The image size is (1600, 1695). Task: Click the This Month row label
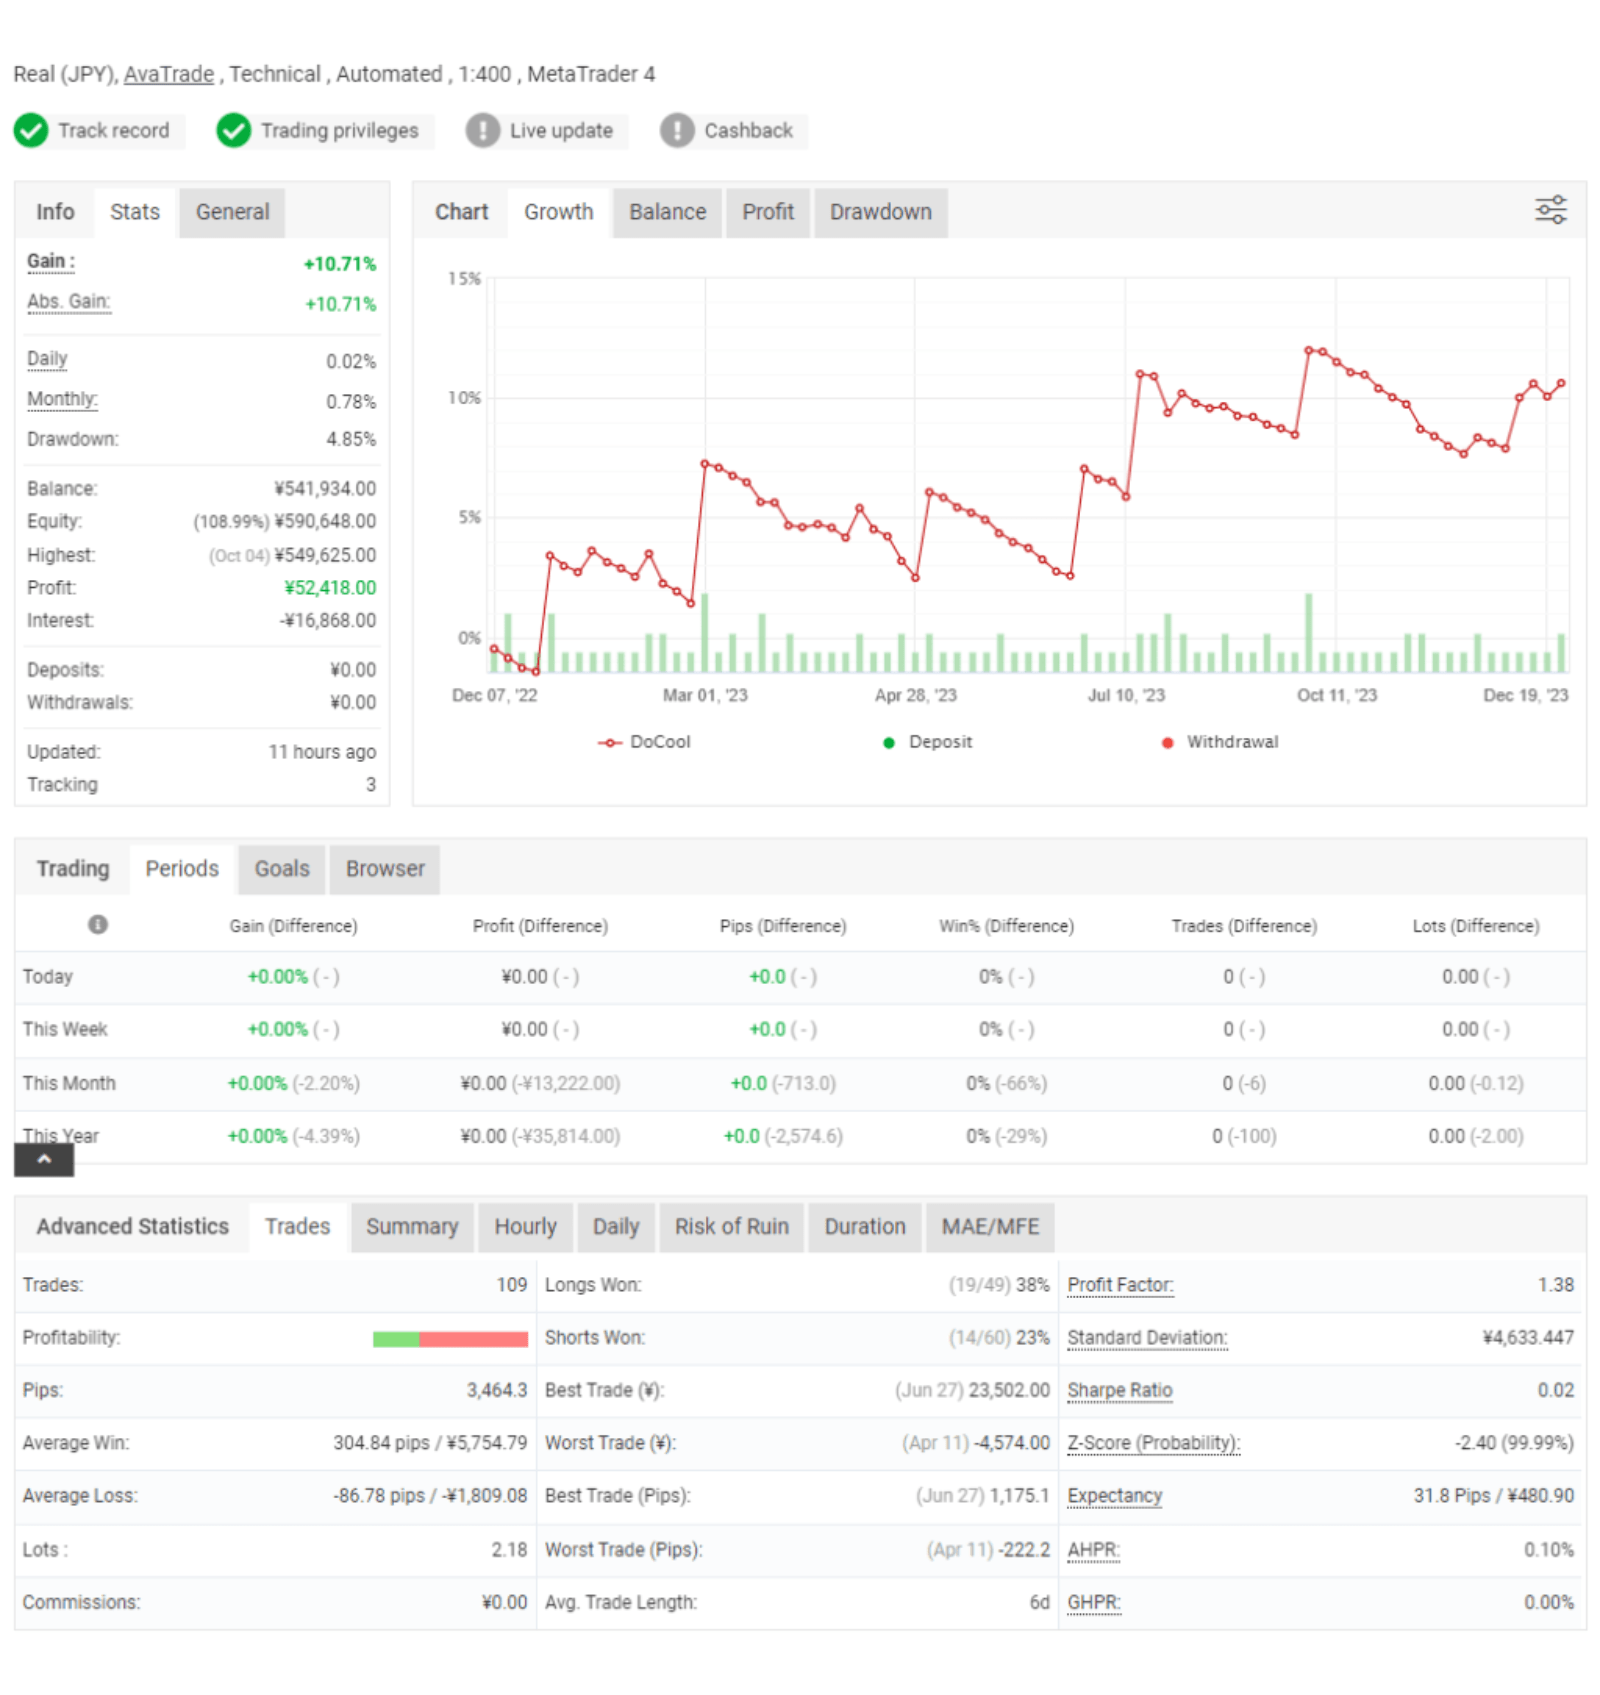tap(69, 1084)
